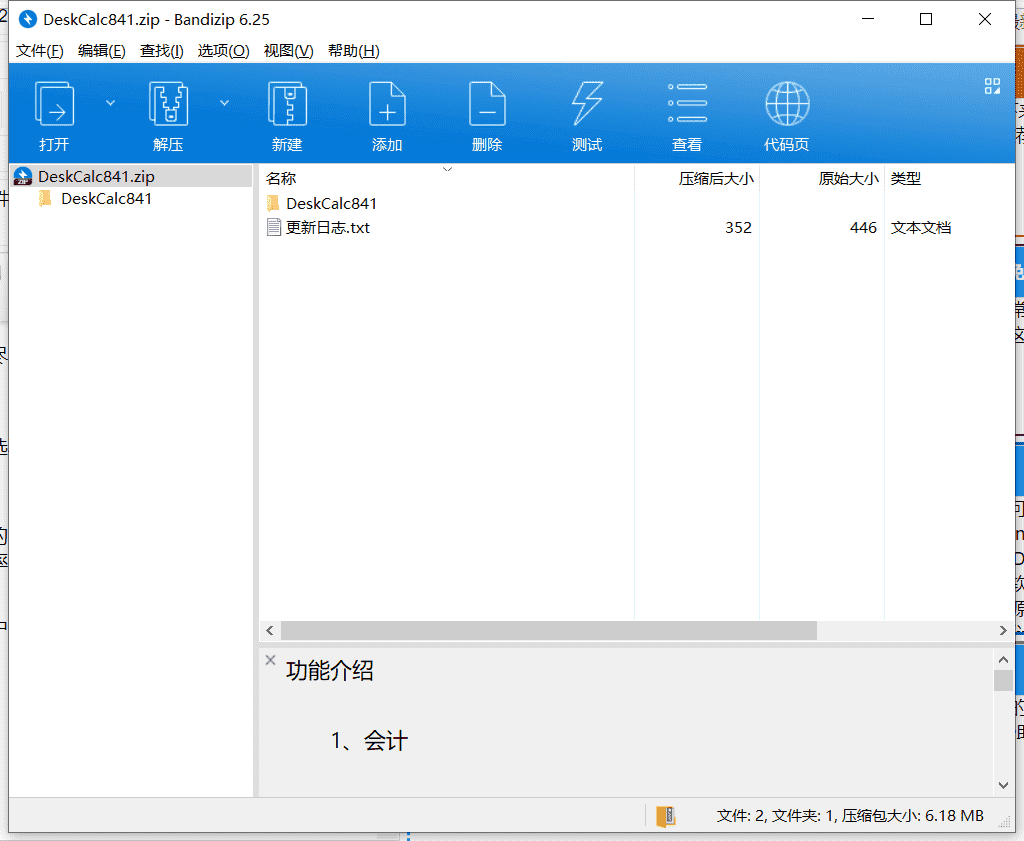Click the preview pane scroll-down arrow

tap(1003, 785)
